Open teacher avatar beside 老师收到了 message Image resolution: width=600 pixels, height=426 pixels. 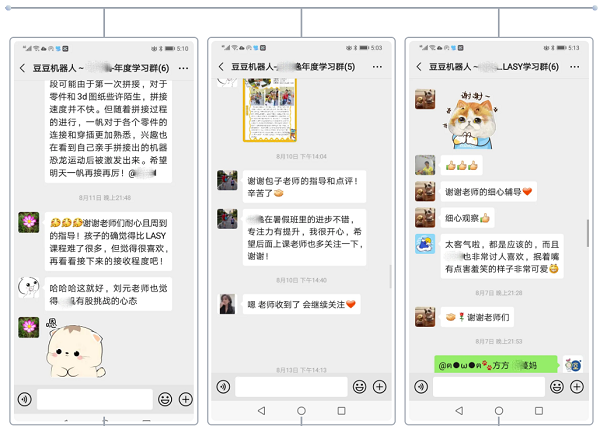227,304
